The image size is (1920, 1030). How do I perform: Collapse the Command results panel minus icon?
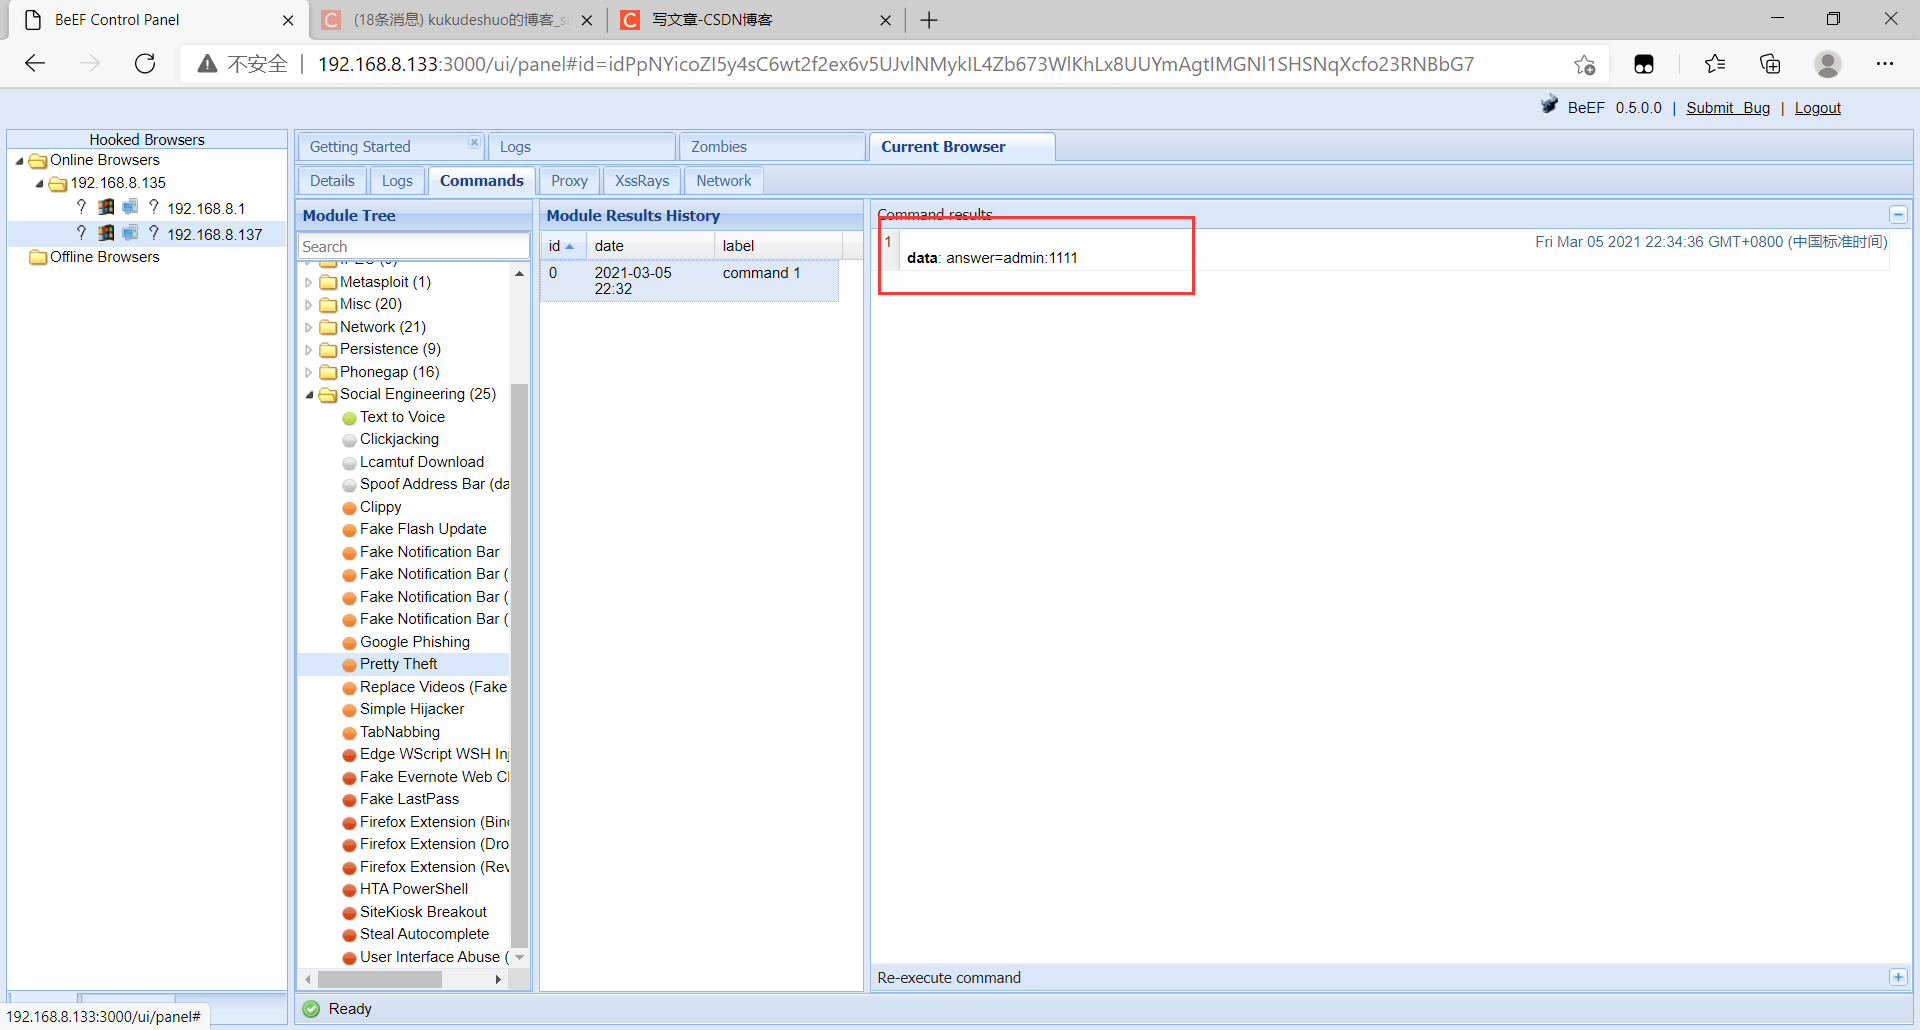point(1898,215)
